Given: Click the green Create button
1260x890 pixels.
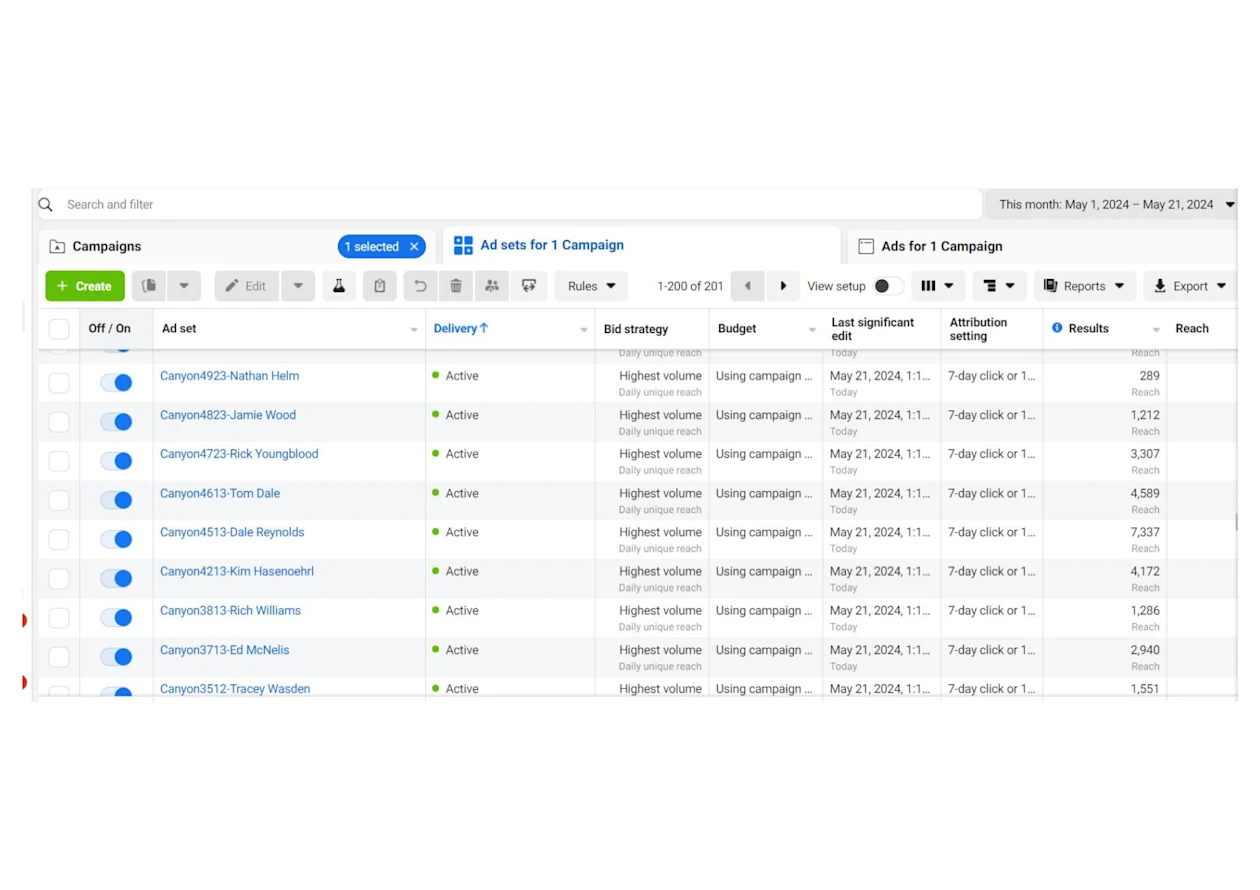Looking at the screenshot, I should coord(85,286).
